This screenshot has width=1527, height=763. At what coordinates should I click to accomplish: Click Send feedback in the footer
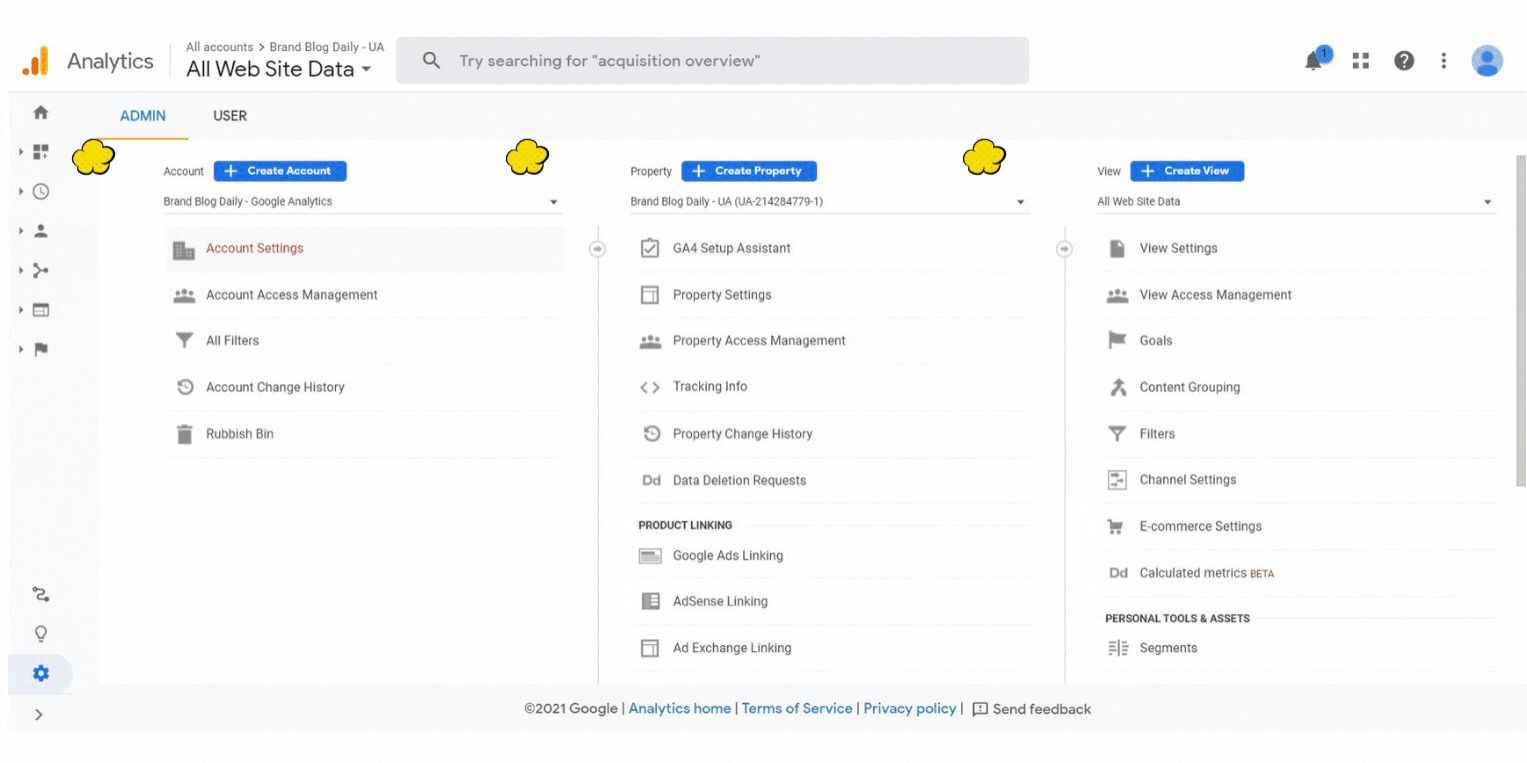(1031, 709)
